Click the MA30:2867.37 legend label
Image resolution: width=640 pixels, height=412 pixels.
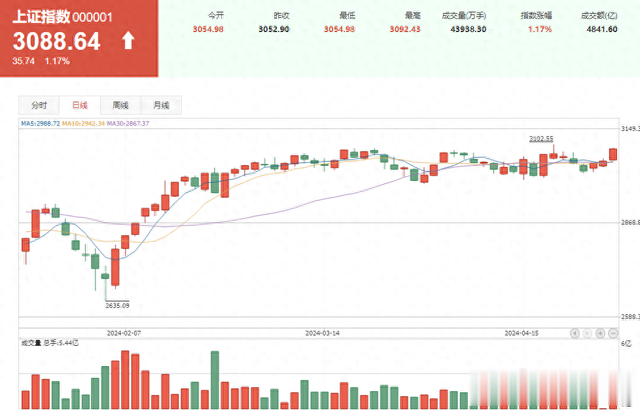(x=128, y=123)
